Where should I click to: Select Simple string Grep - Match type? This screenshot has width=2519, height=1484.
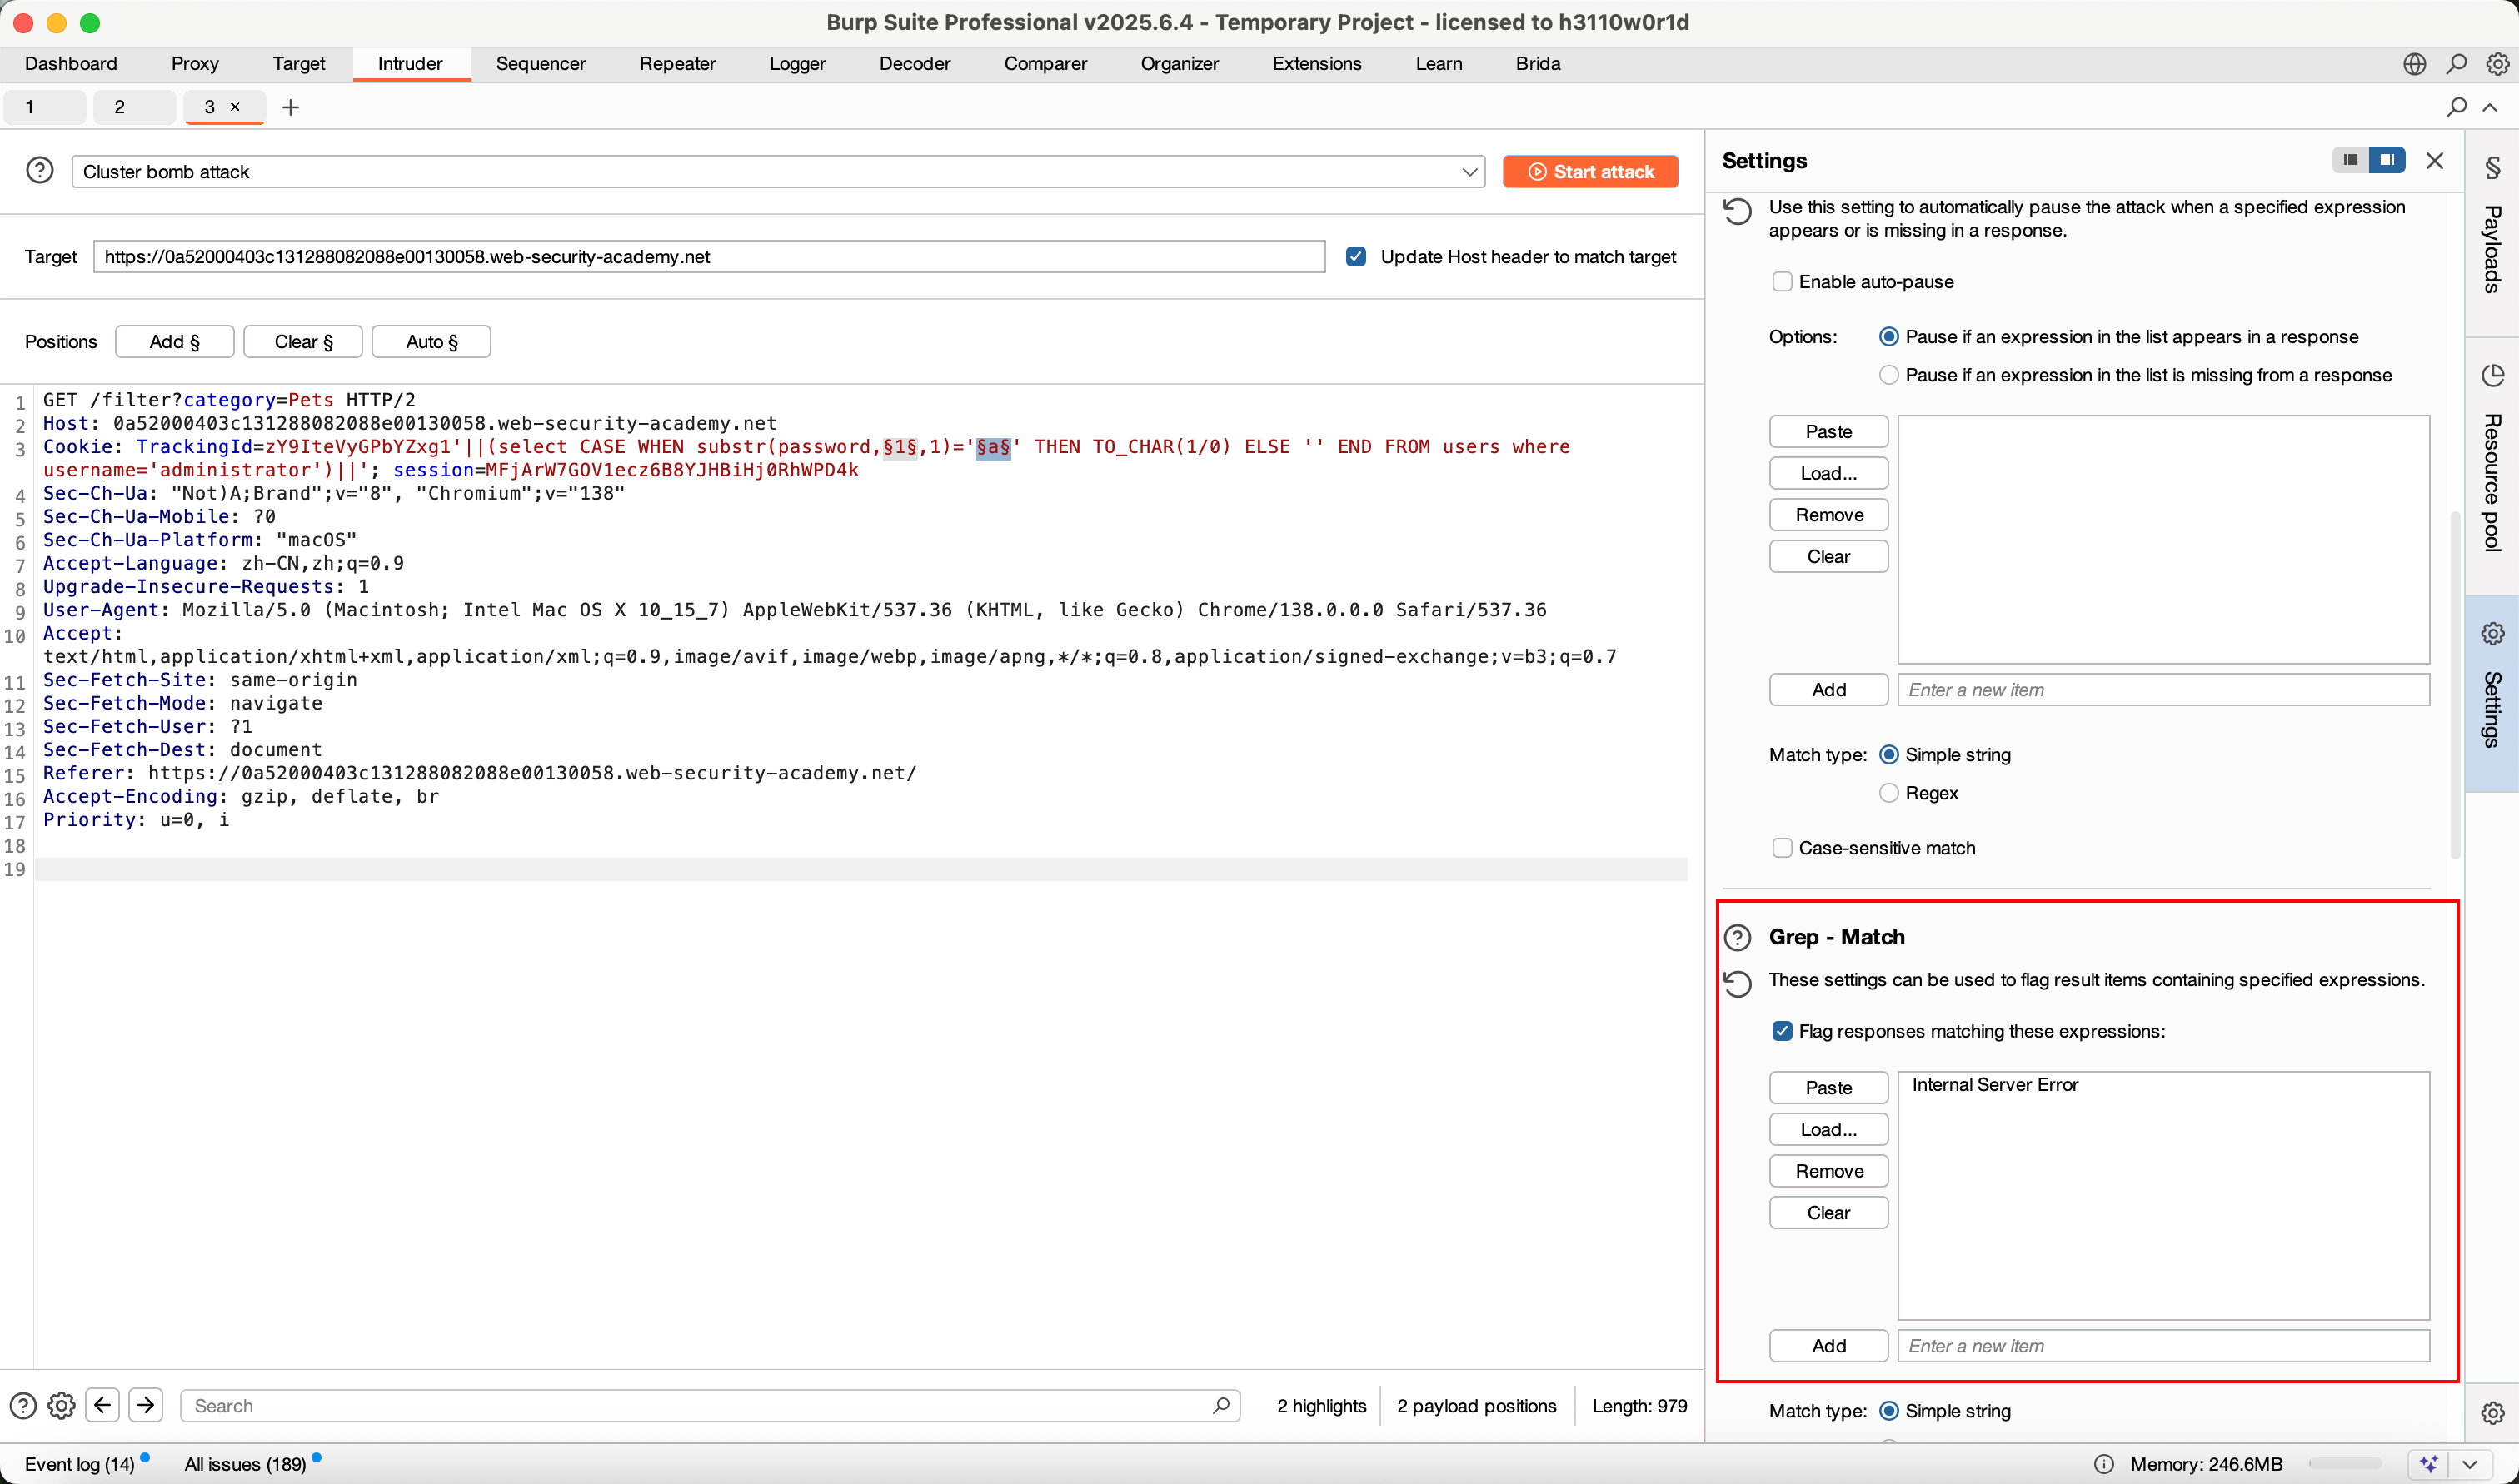1889,1411
